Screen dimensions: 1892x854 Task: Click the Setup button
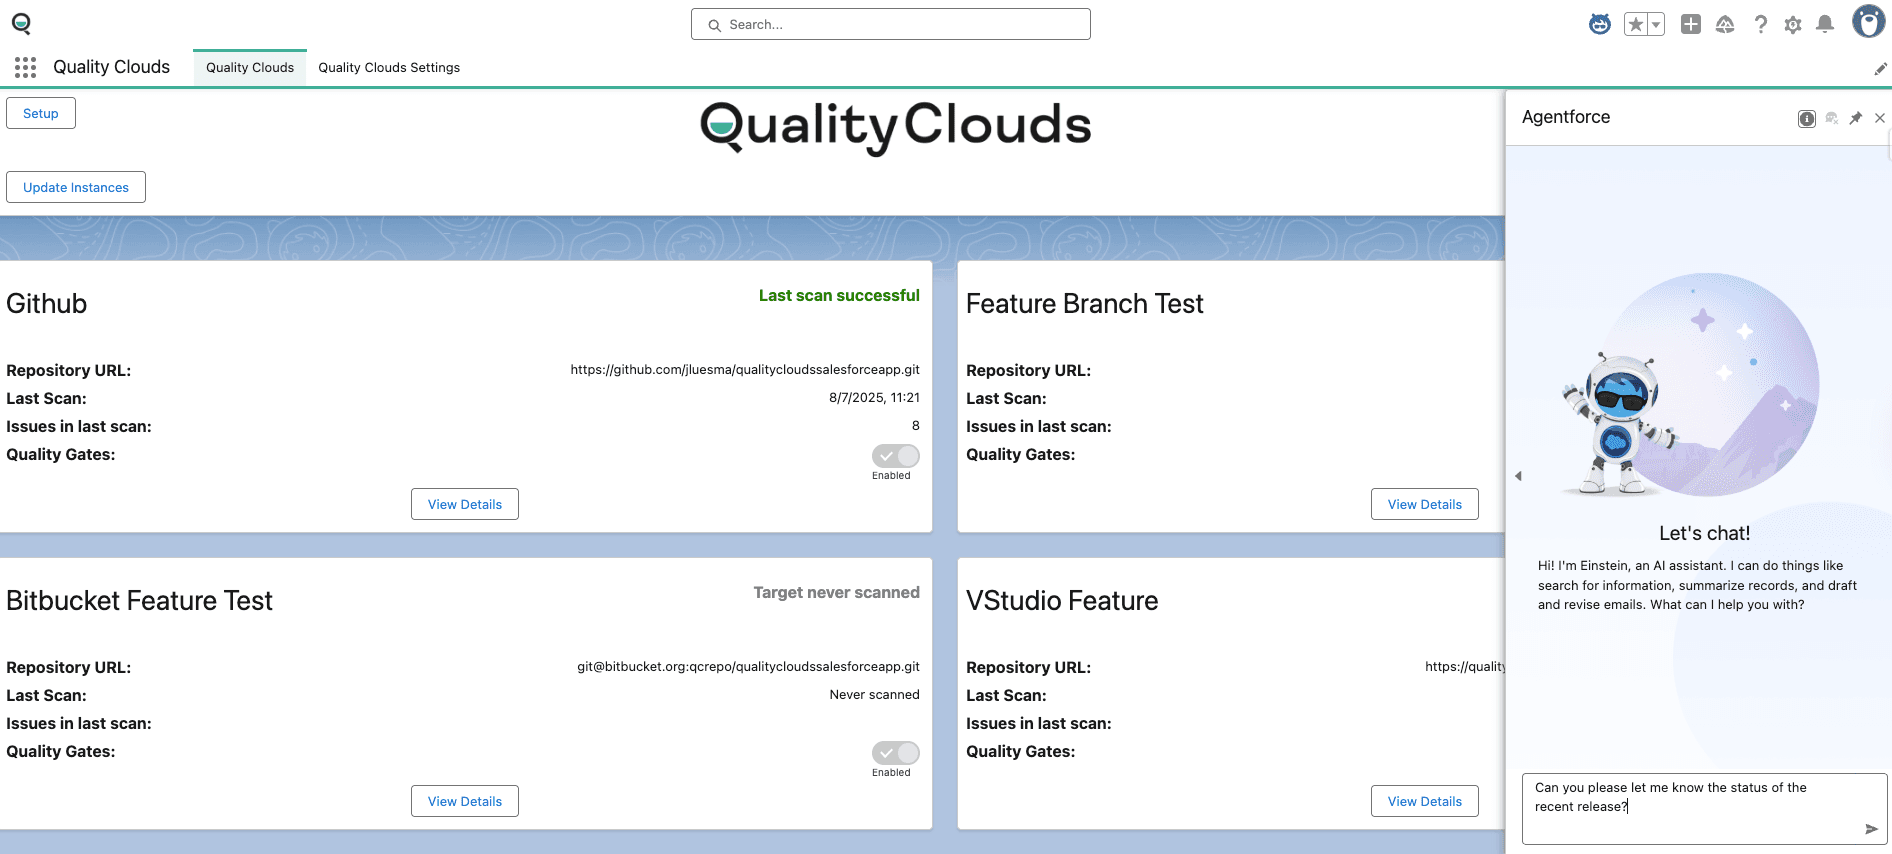41,113
